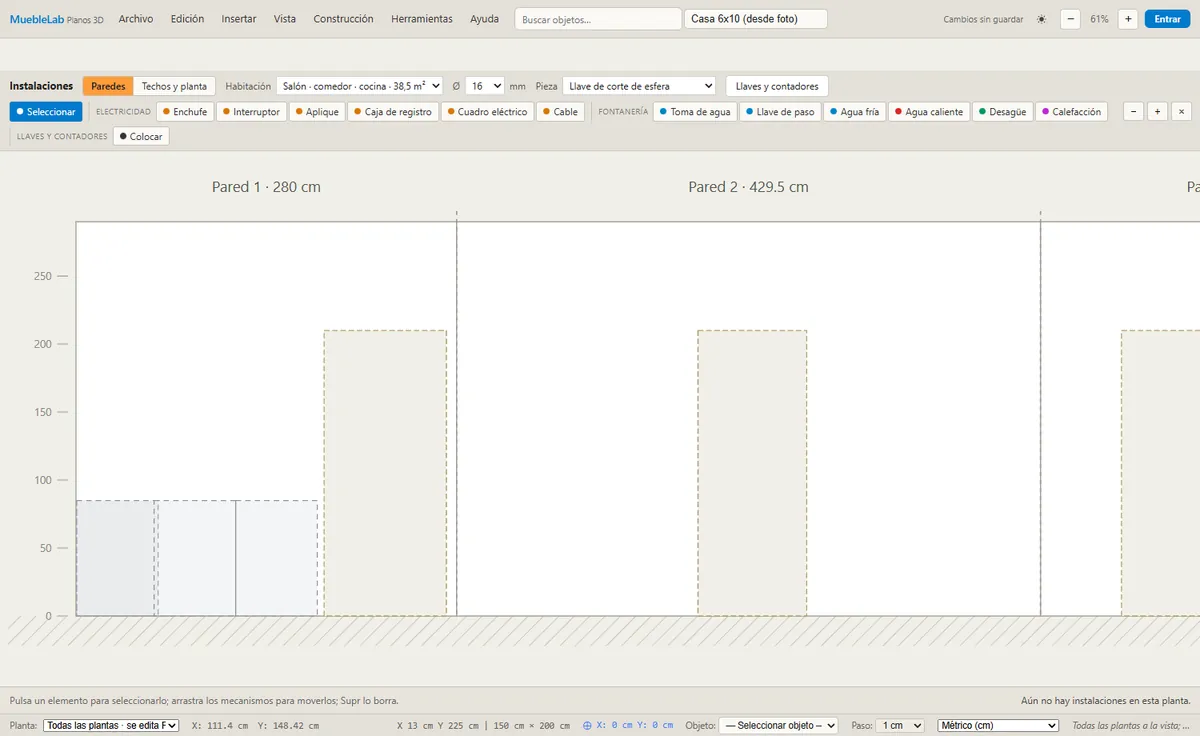Pick the Enchufe electrical tool
The image size is (1200, 736).
coord(185,112)
